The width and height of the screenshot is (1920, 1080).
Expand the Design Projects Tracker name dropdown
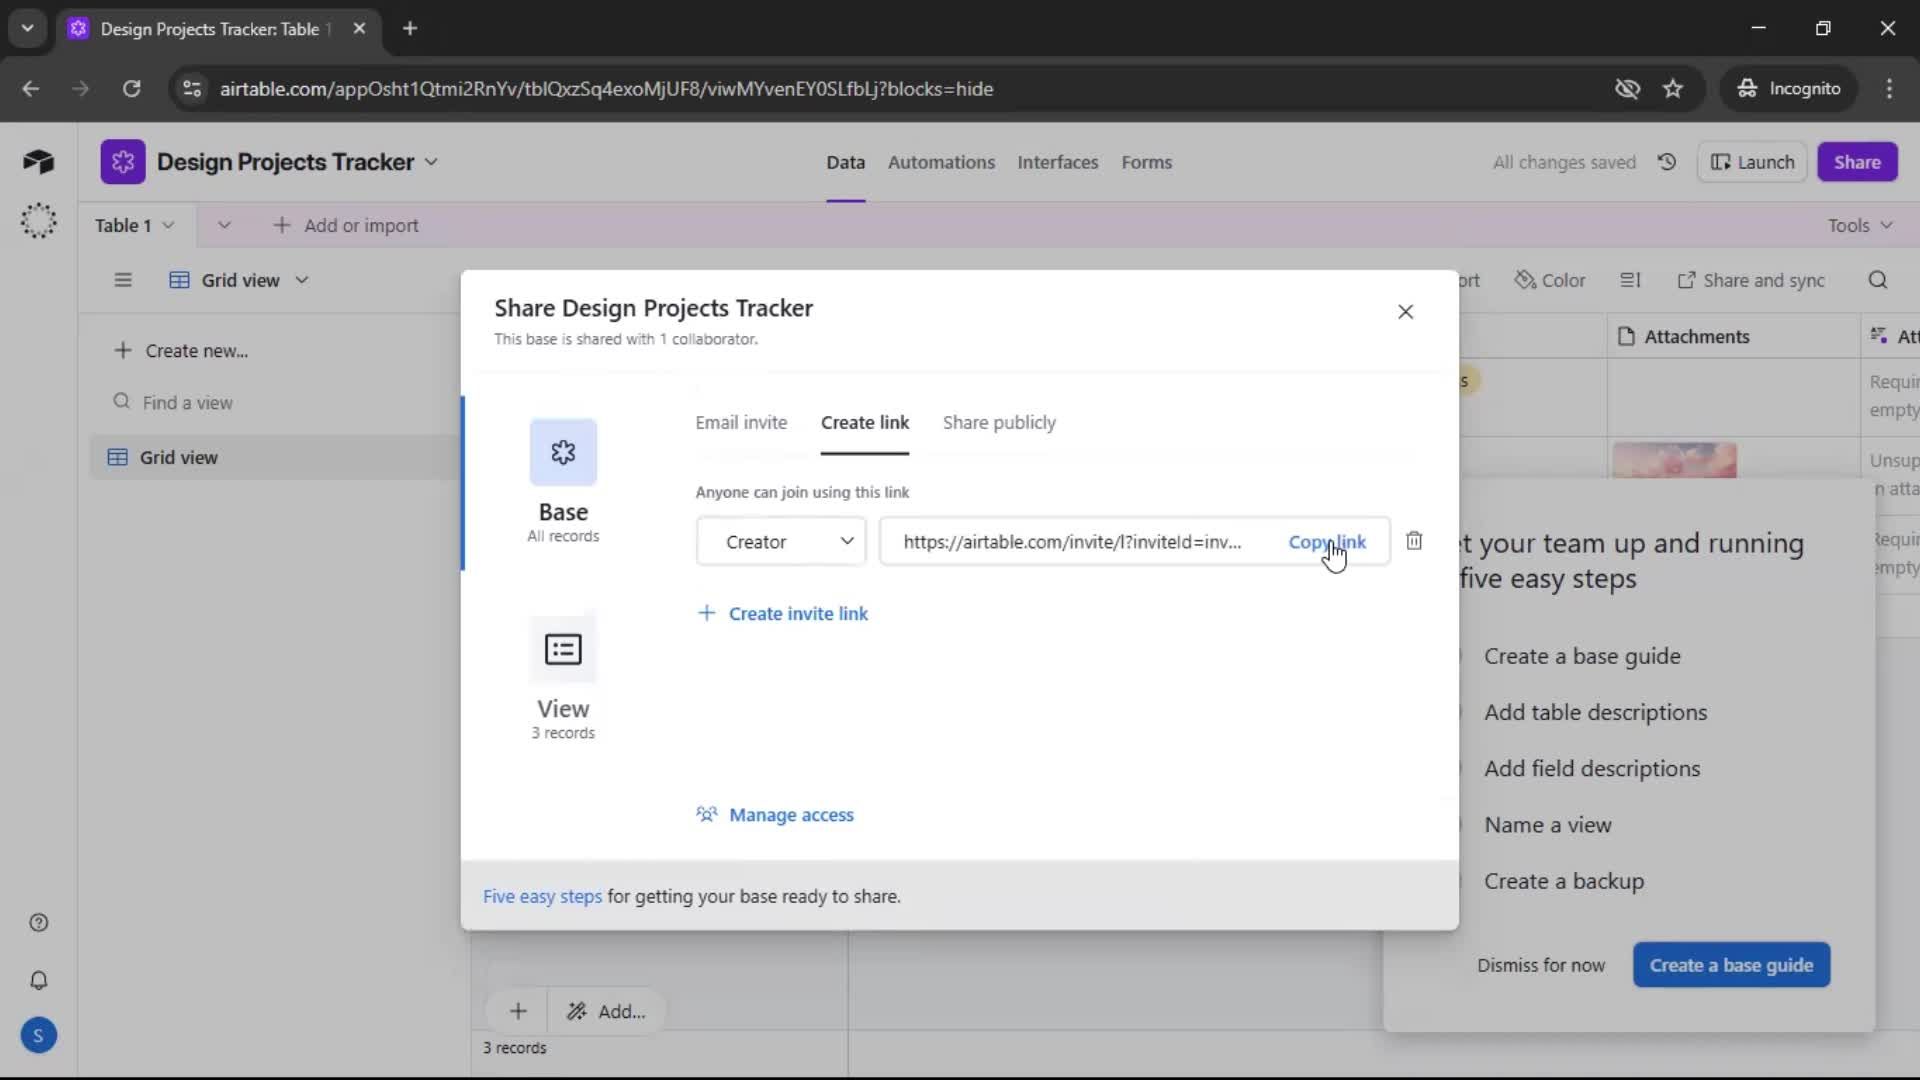tap(431, 162)
